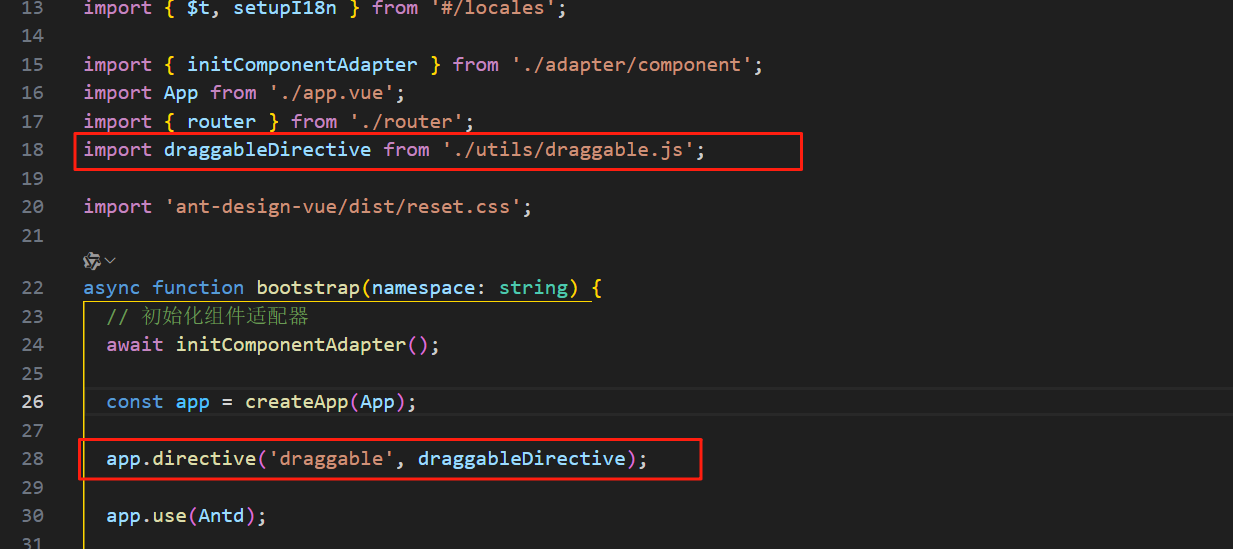Click line number 28 in the gutter

coord(33,459)
